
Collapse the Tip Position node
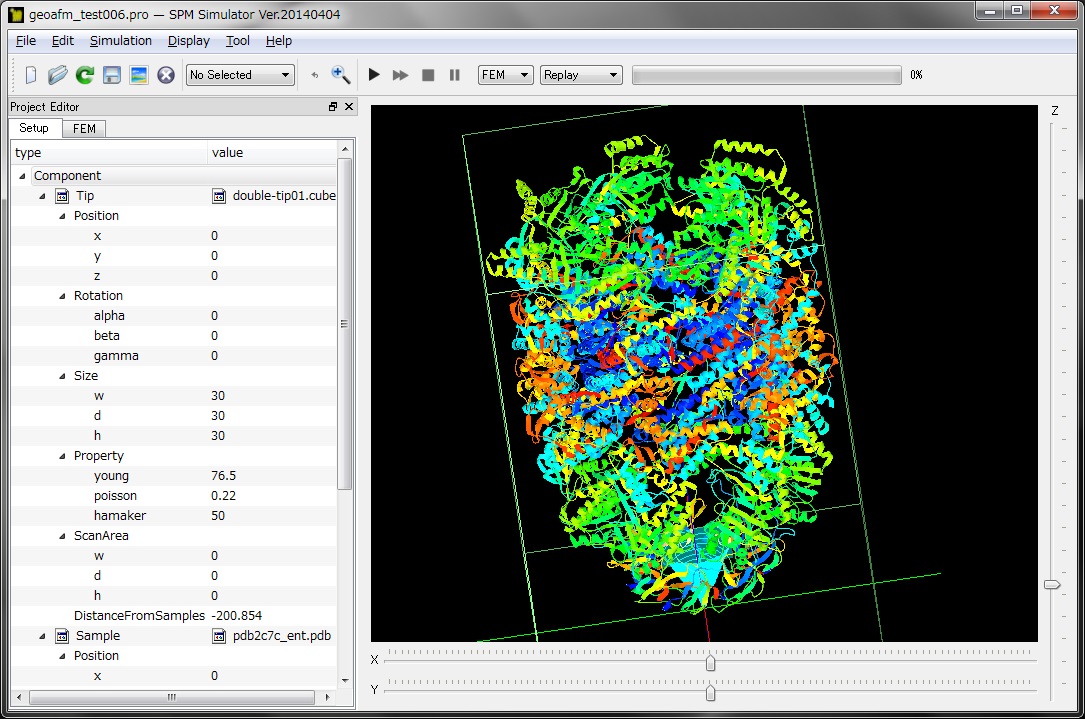point(62,216)
